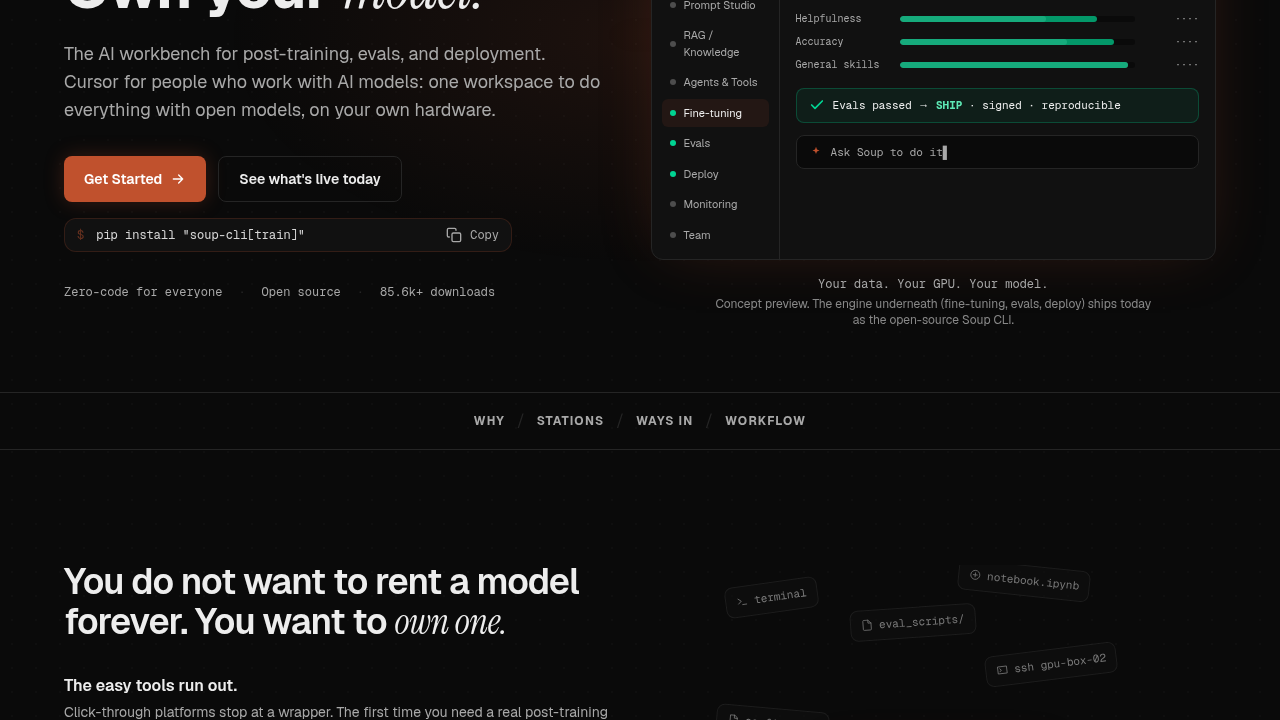The height and width of the screenshot is (720, 1280).
Task: Click the Ask Soup to do it field
Action: click(x=997, y=152)
